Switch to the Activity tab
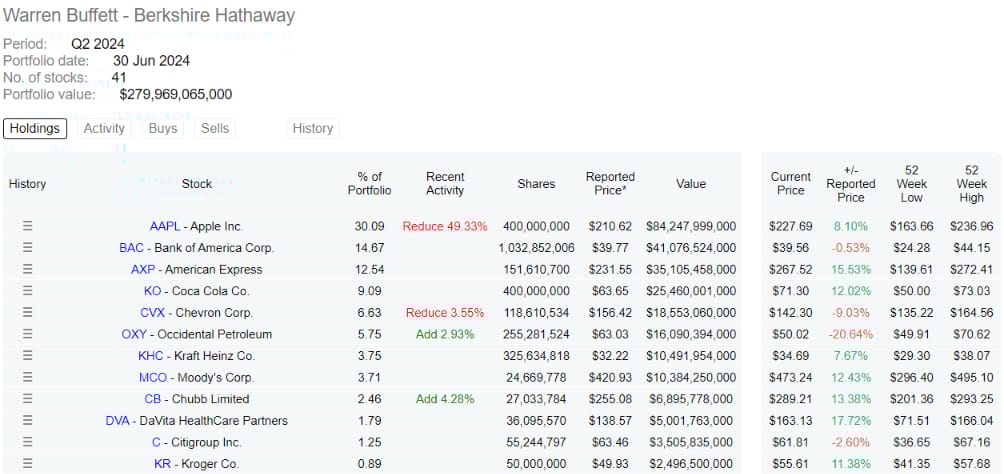Viewport: 1004px width, 474px height. 104,128
